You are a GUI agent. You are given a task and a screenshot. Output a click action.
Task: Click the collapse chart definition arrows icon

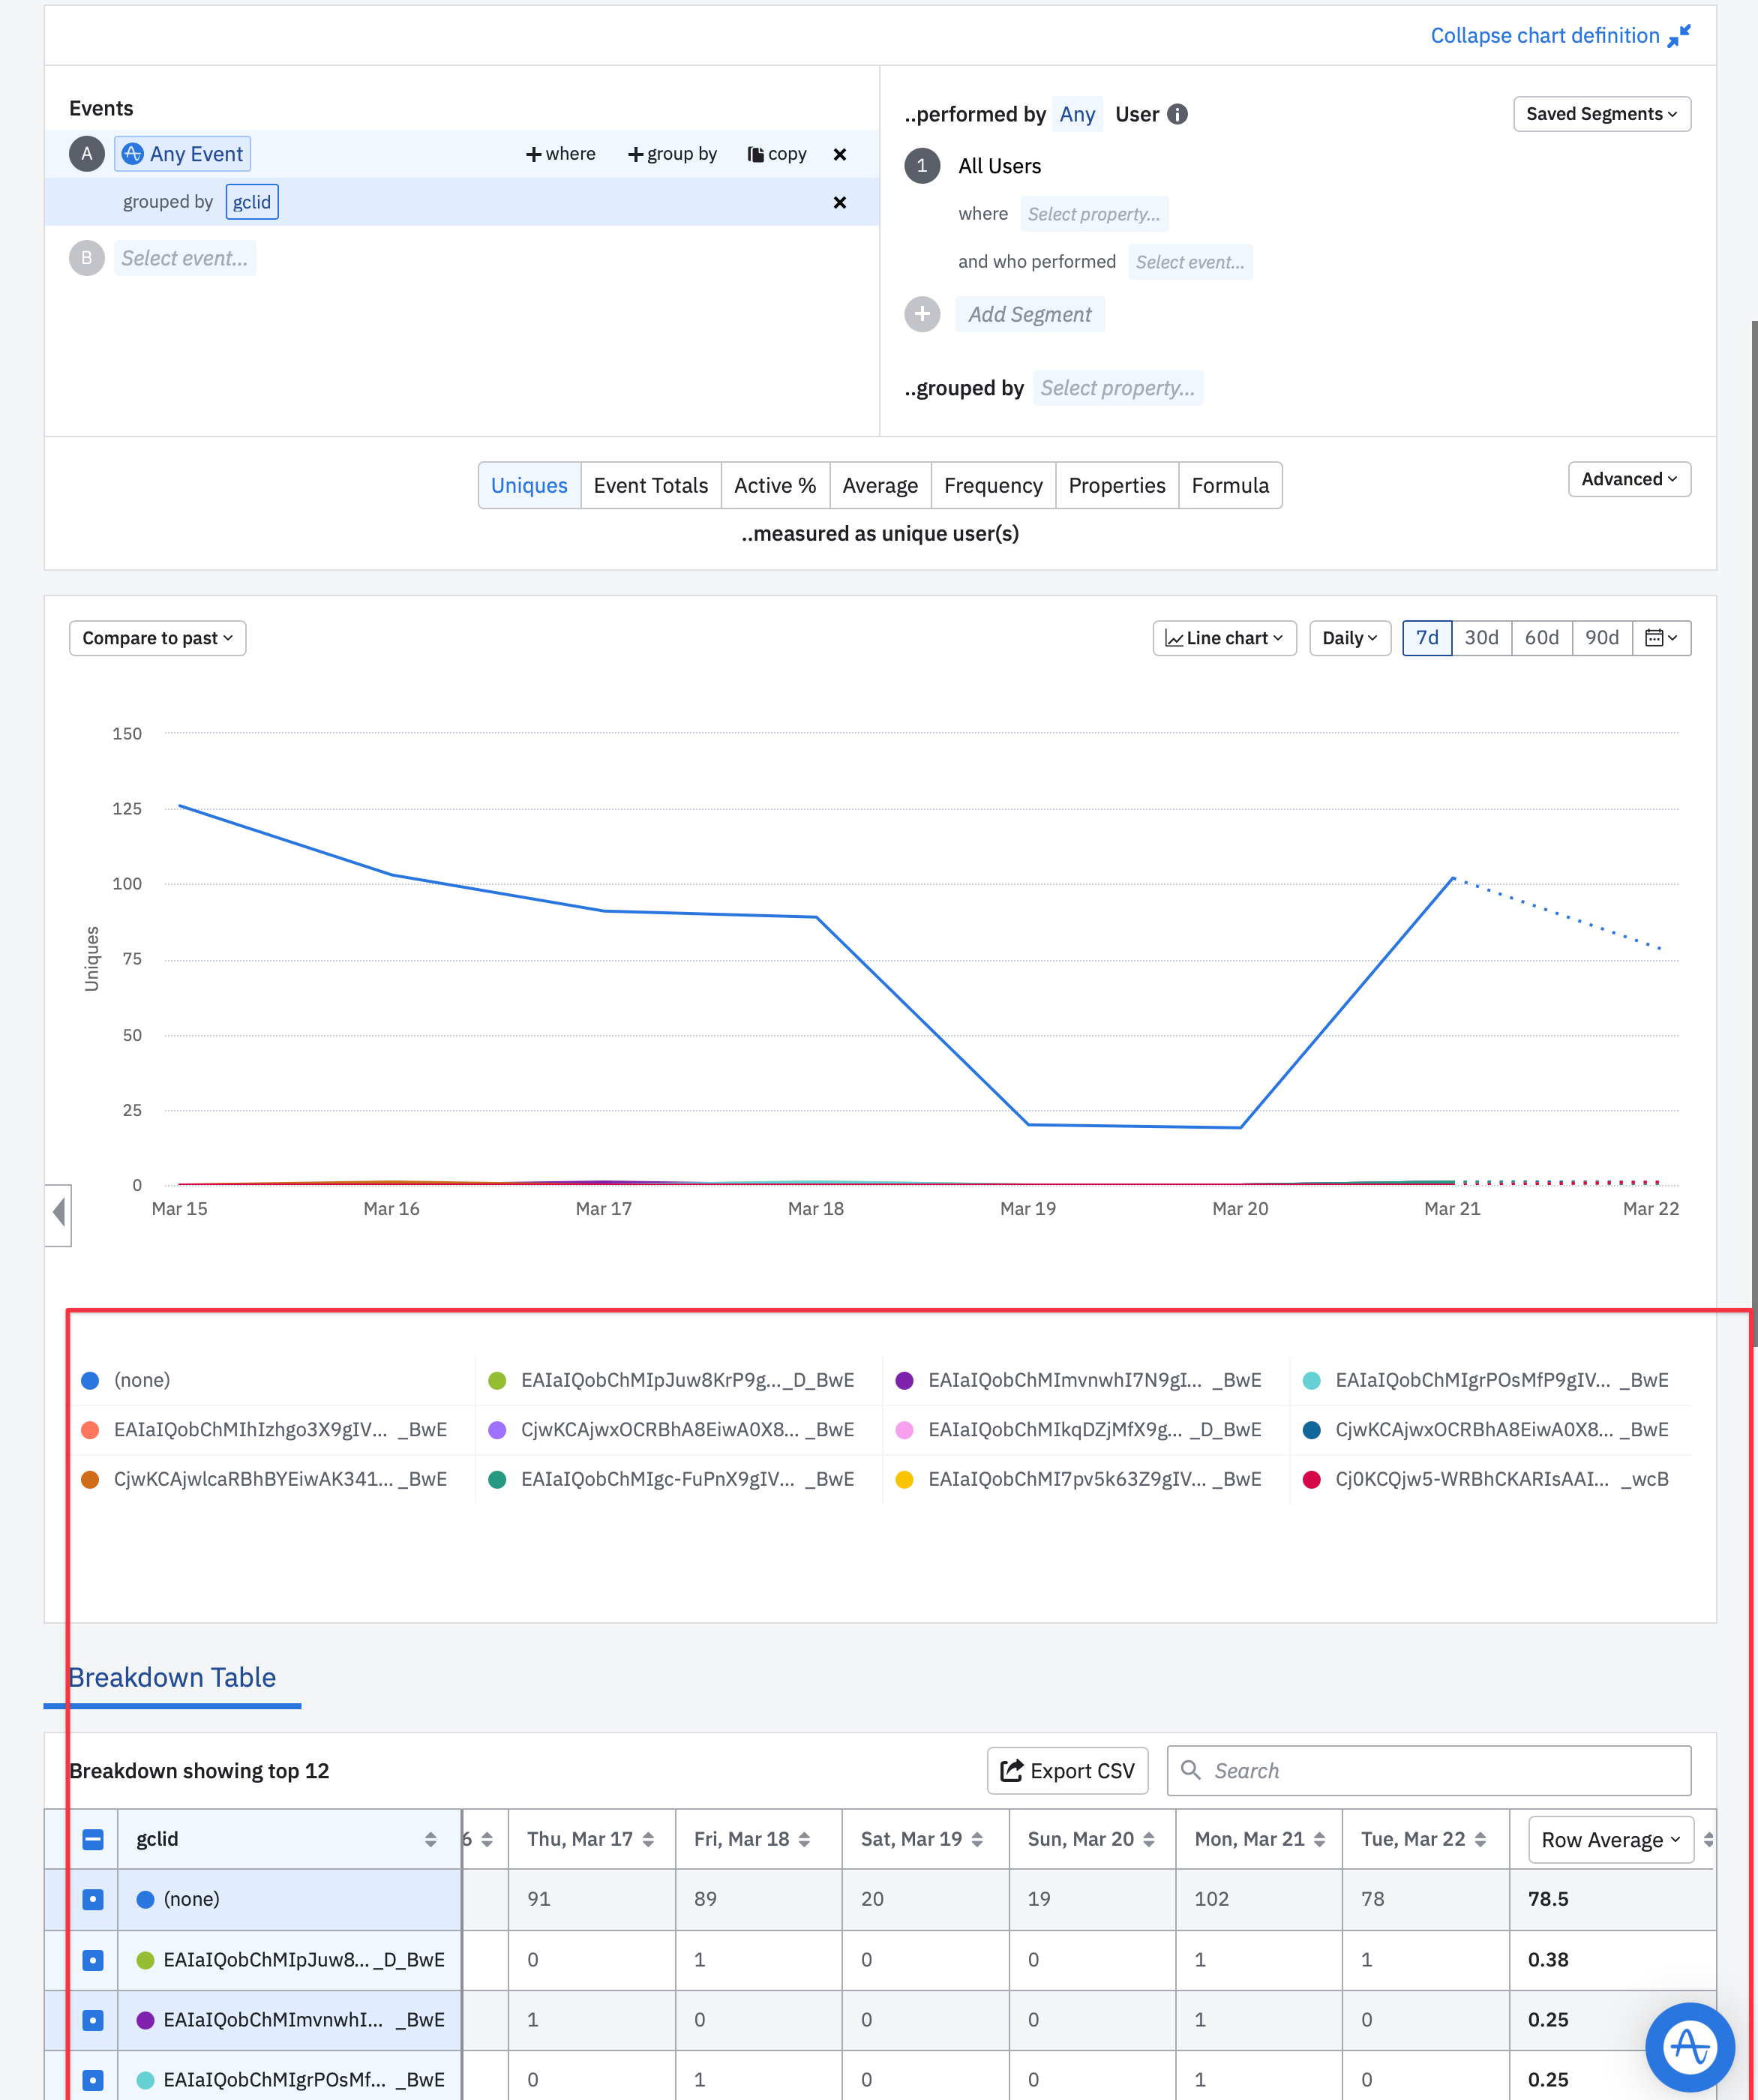(1679, 35)
